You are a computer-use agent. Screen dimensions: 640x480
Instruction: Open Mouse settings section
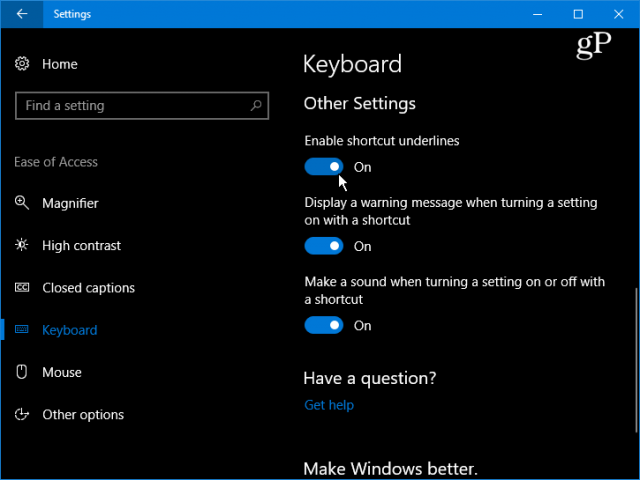click(62, 372)
